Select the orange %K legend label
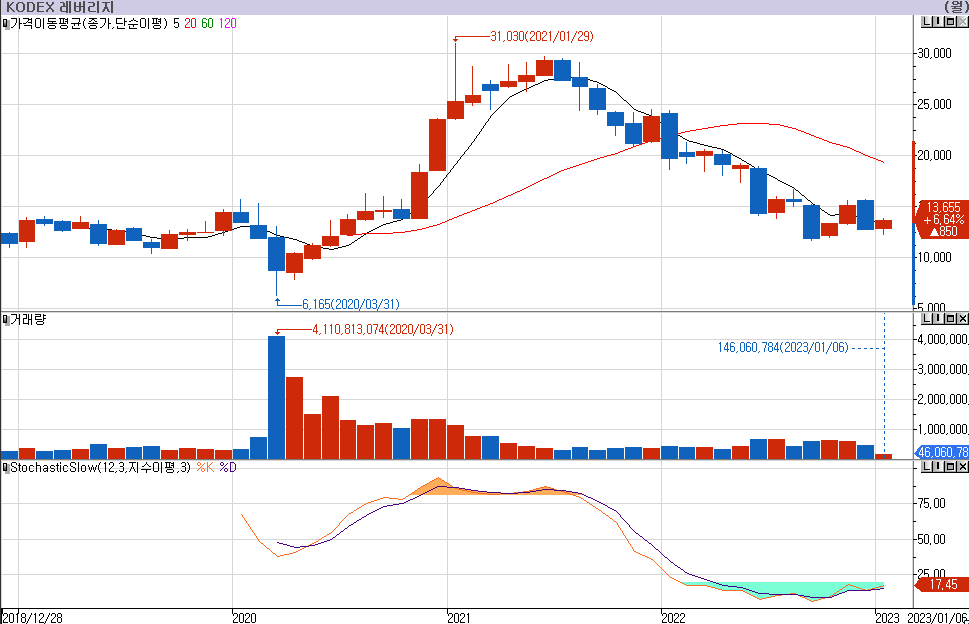 (205, 468)
